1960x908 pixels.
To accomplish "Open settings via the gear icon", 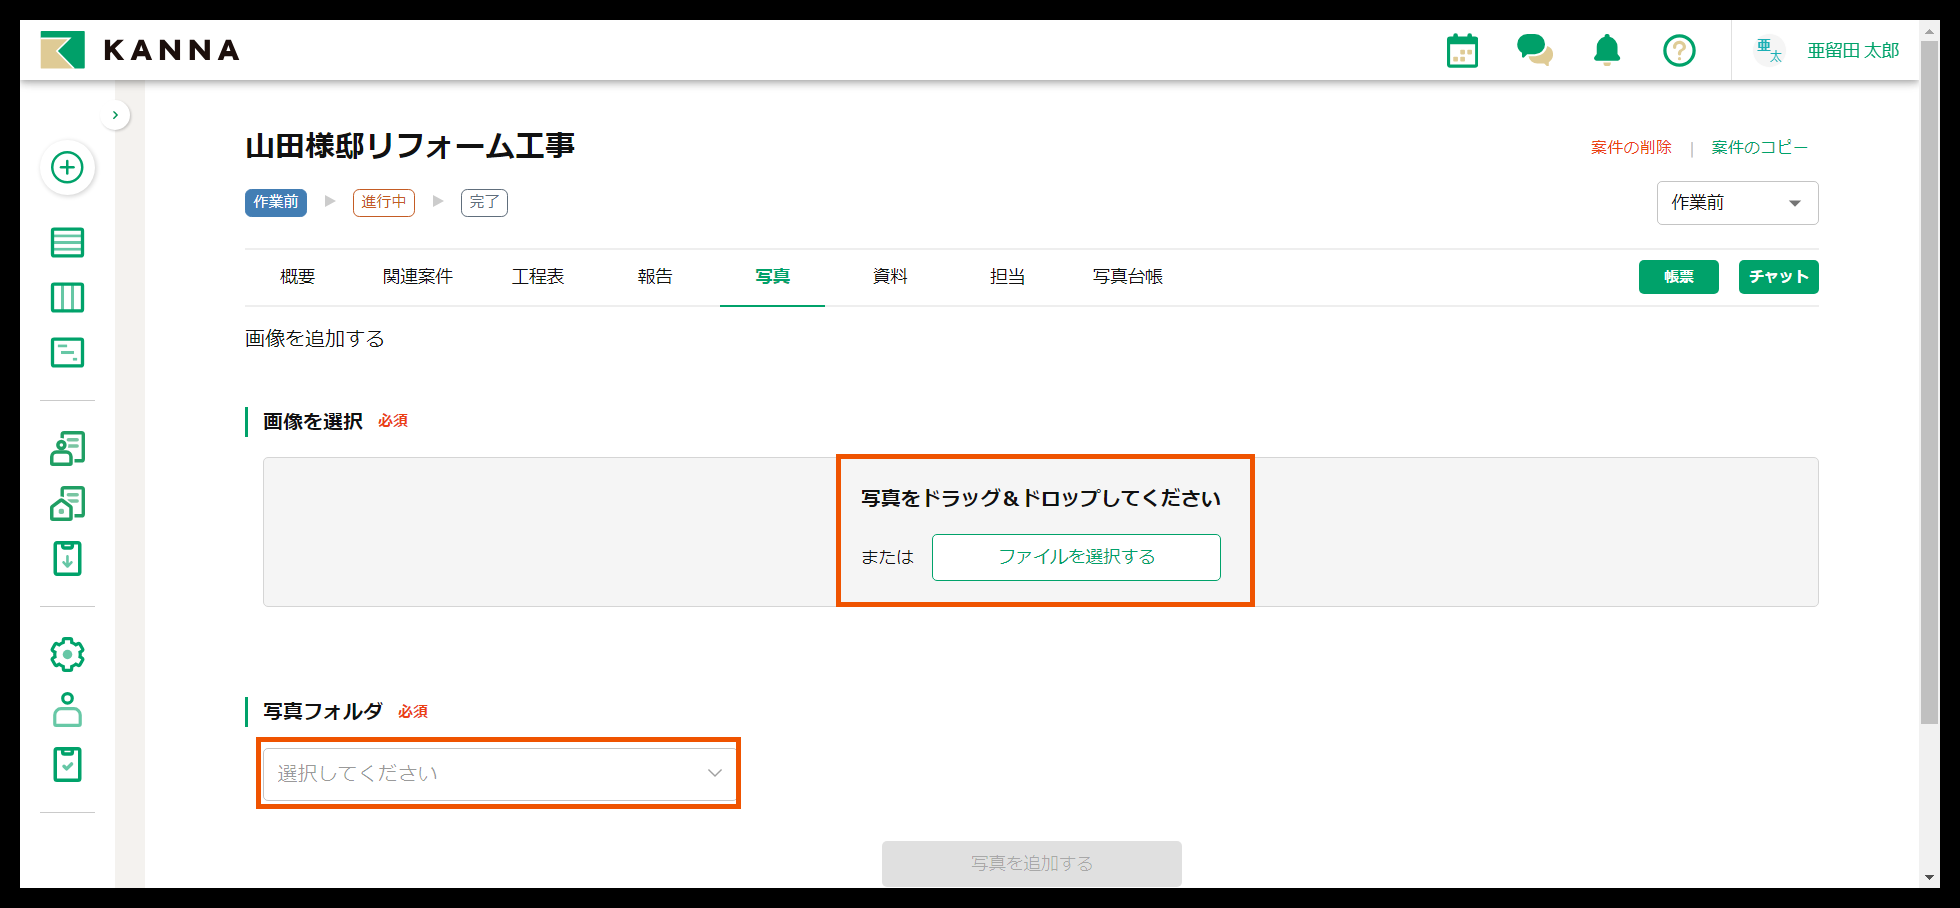I will click(67, 654).
